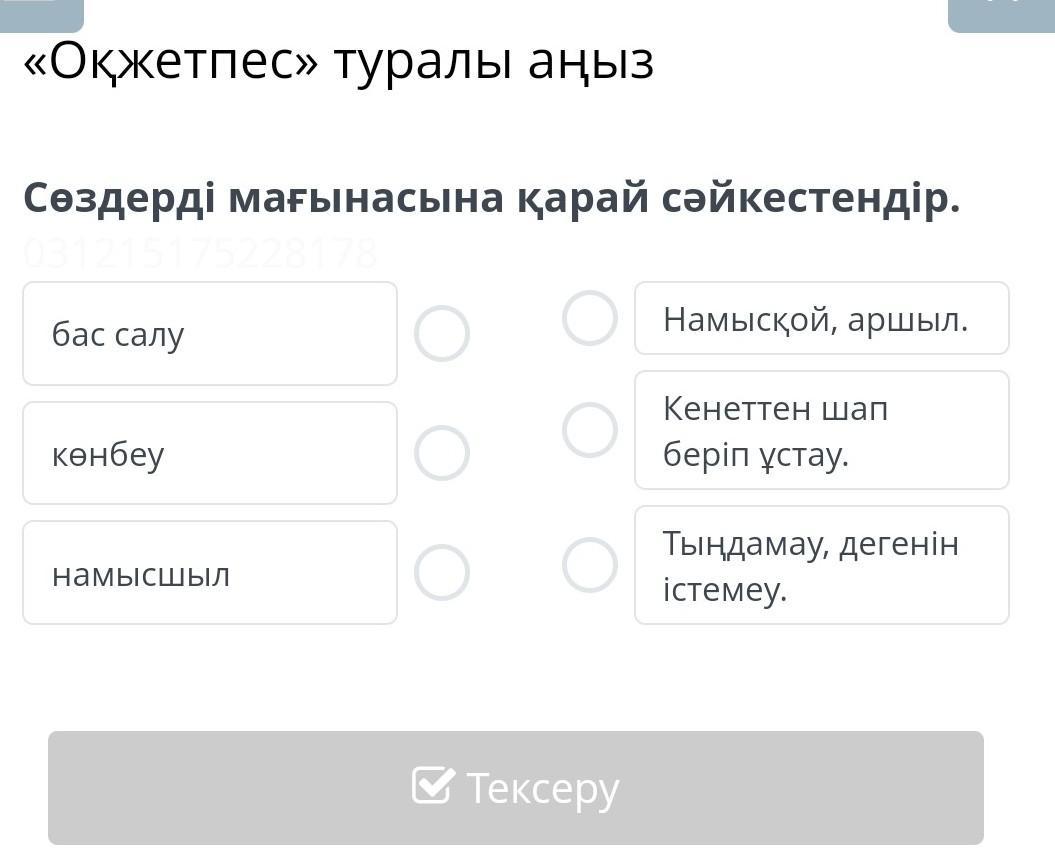1055x851 pixels.
Task: Click the Сөздерді мағынасына қарай сәйкестендір instruction
Action: (491, 198)
